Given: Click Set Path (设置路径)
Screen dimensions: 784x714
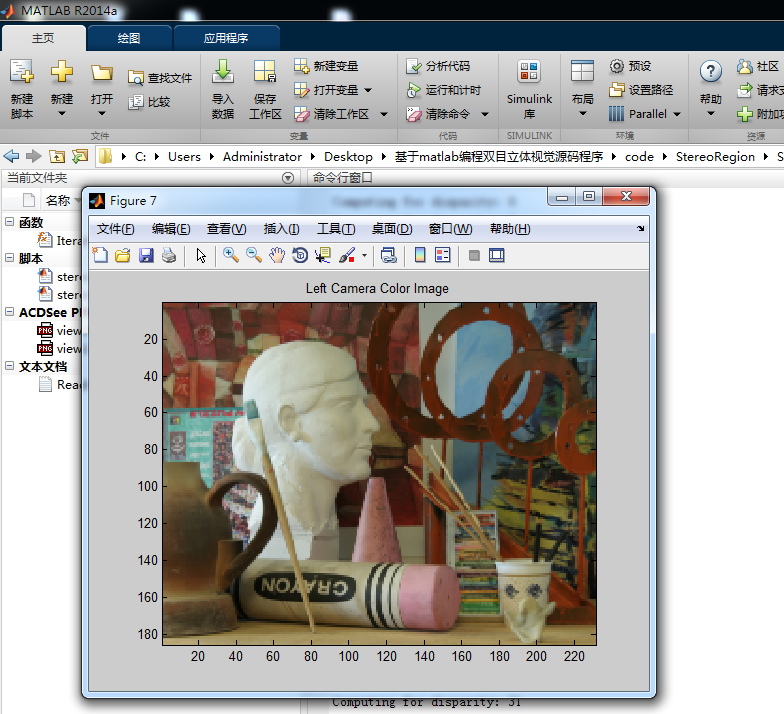Looking at the screenshot, I should 641,90.
